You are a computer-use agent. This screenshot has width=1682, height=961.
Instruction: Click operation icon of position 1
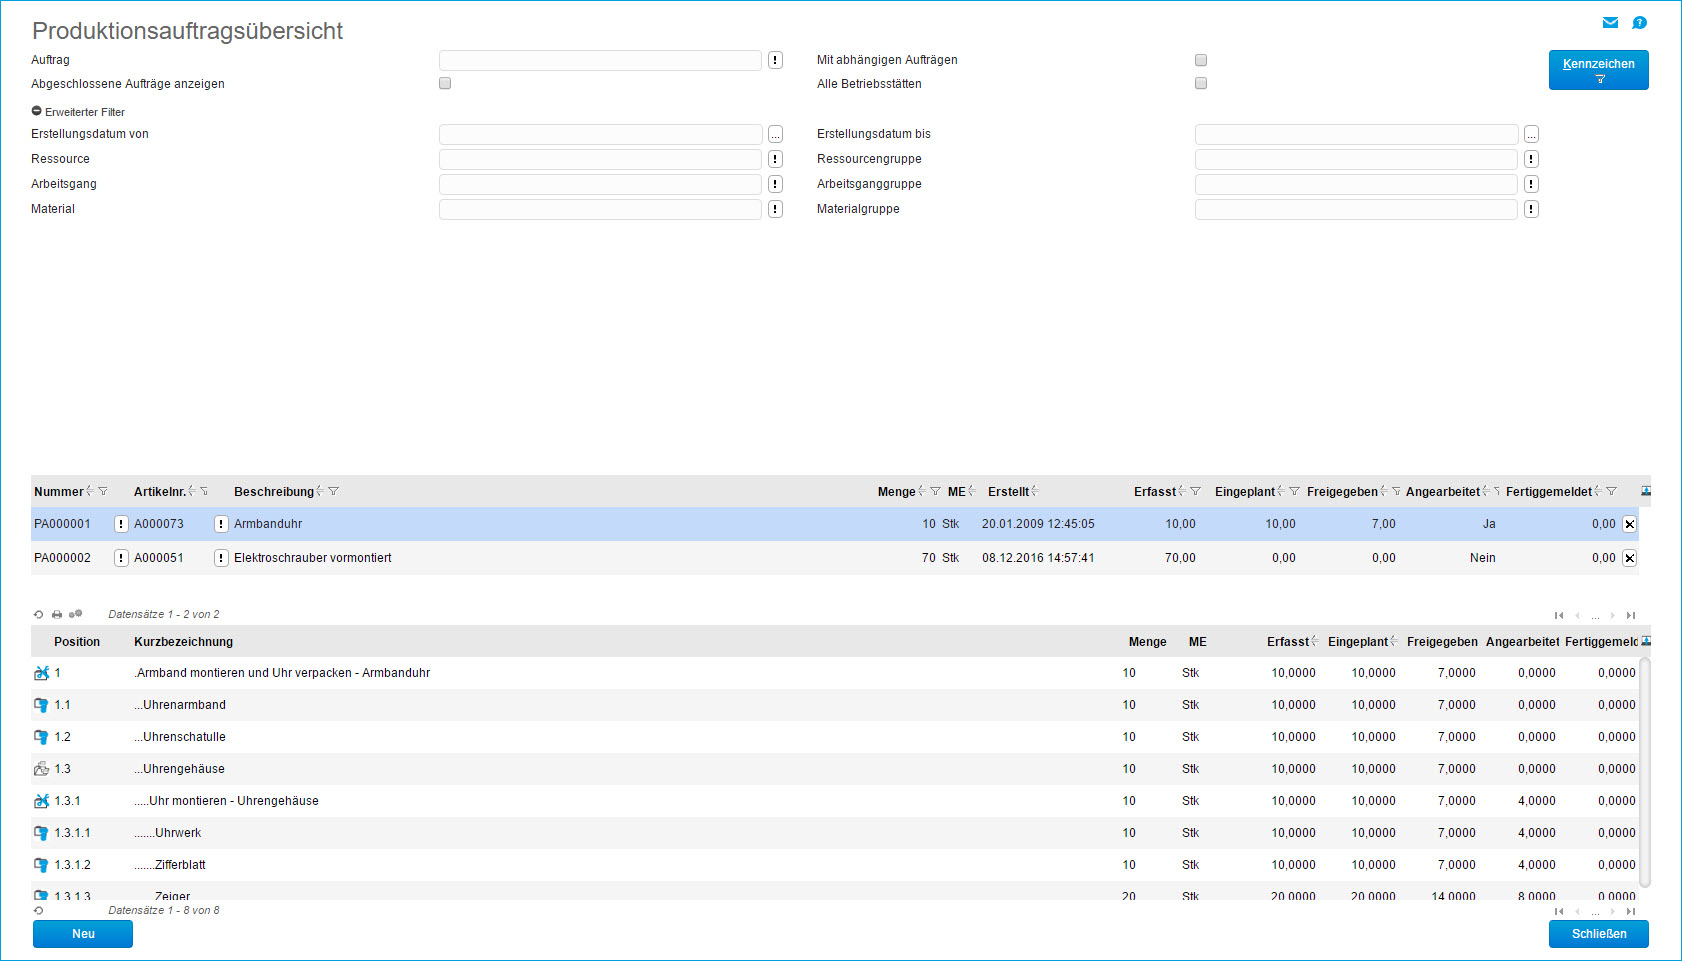click(41, 673)
